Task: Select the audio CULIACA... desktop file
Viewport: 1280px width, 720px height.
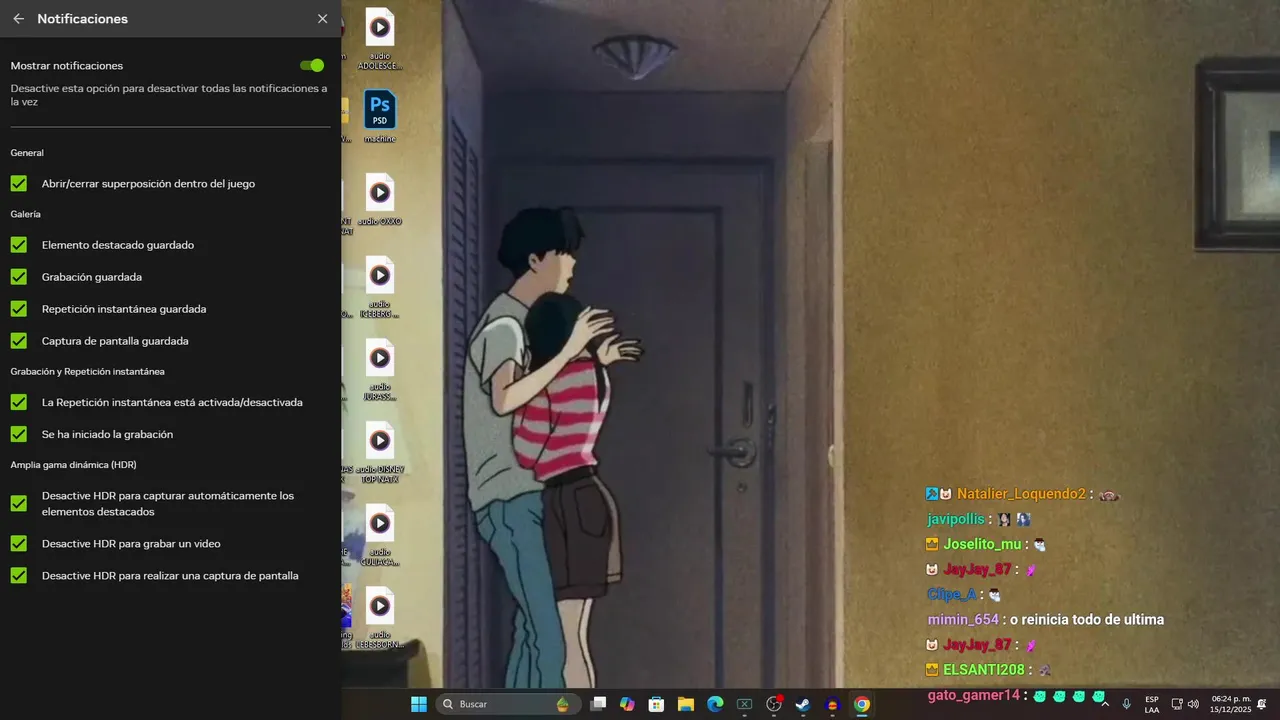Action: [380, 537]
